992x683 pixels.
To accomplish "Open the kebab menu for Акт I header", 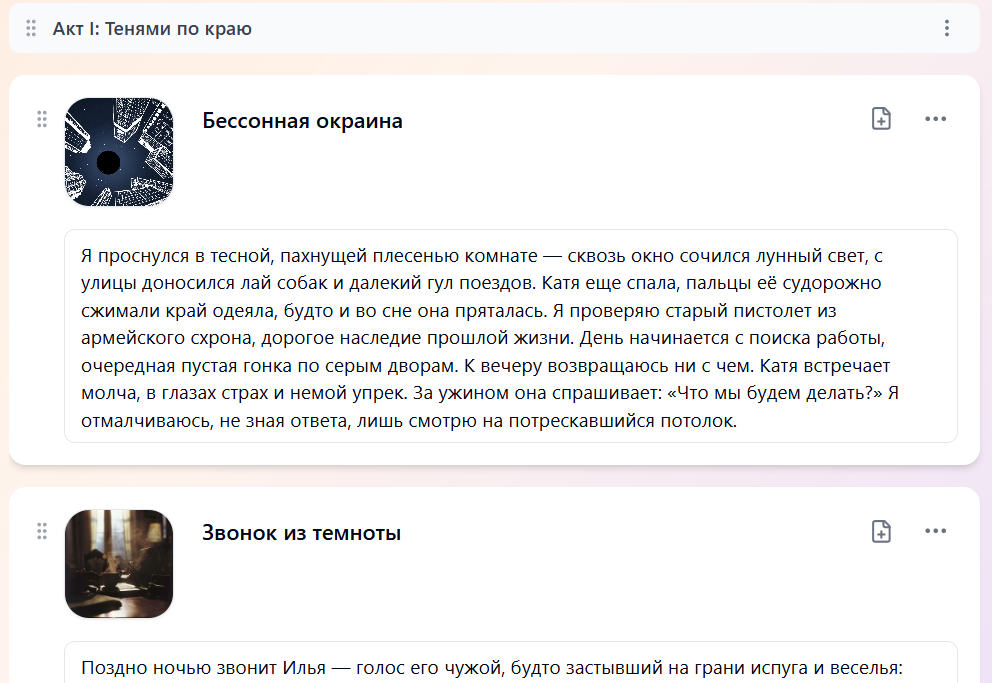I will tap(946, 28).
